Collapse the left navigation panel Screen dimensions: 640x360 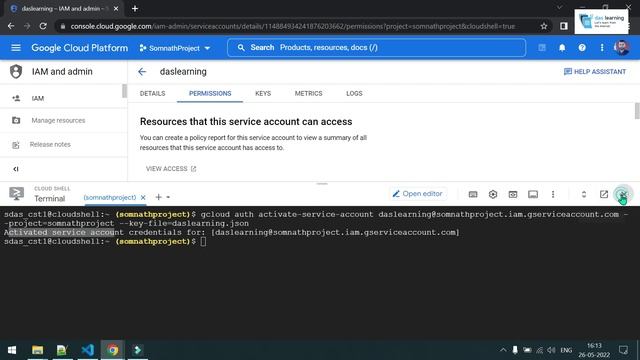tap(16, 169)
